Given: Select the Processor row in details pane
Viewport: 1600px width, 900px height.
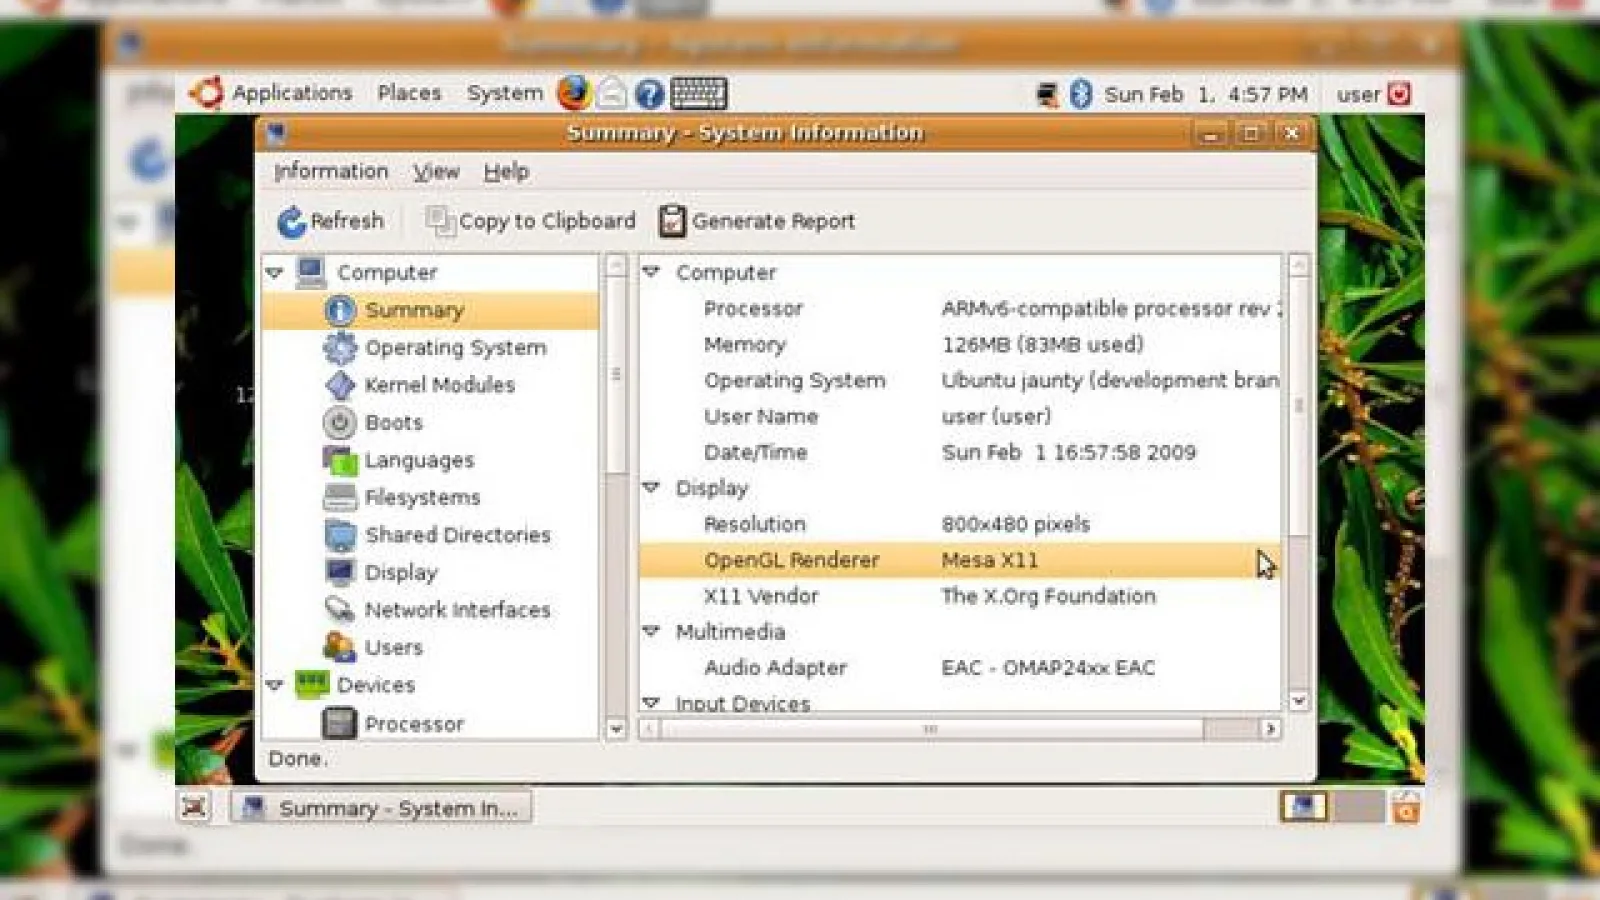Looking at the screenshot, I should click(x=959, y=308).
